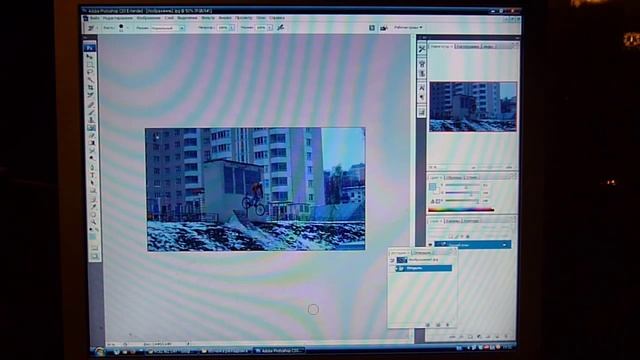Hide the layer via its eye icon
640x360 pixels.
point(430,244)
